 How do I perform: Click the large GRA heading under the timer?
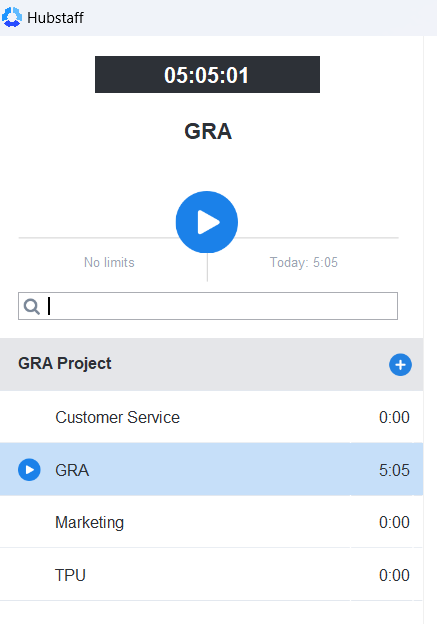pos(208,131)
